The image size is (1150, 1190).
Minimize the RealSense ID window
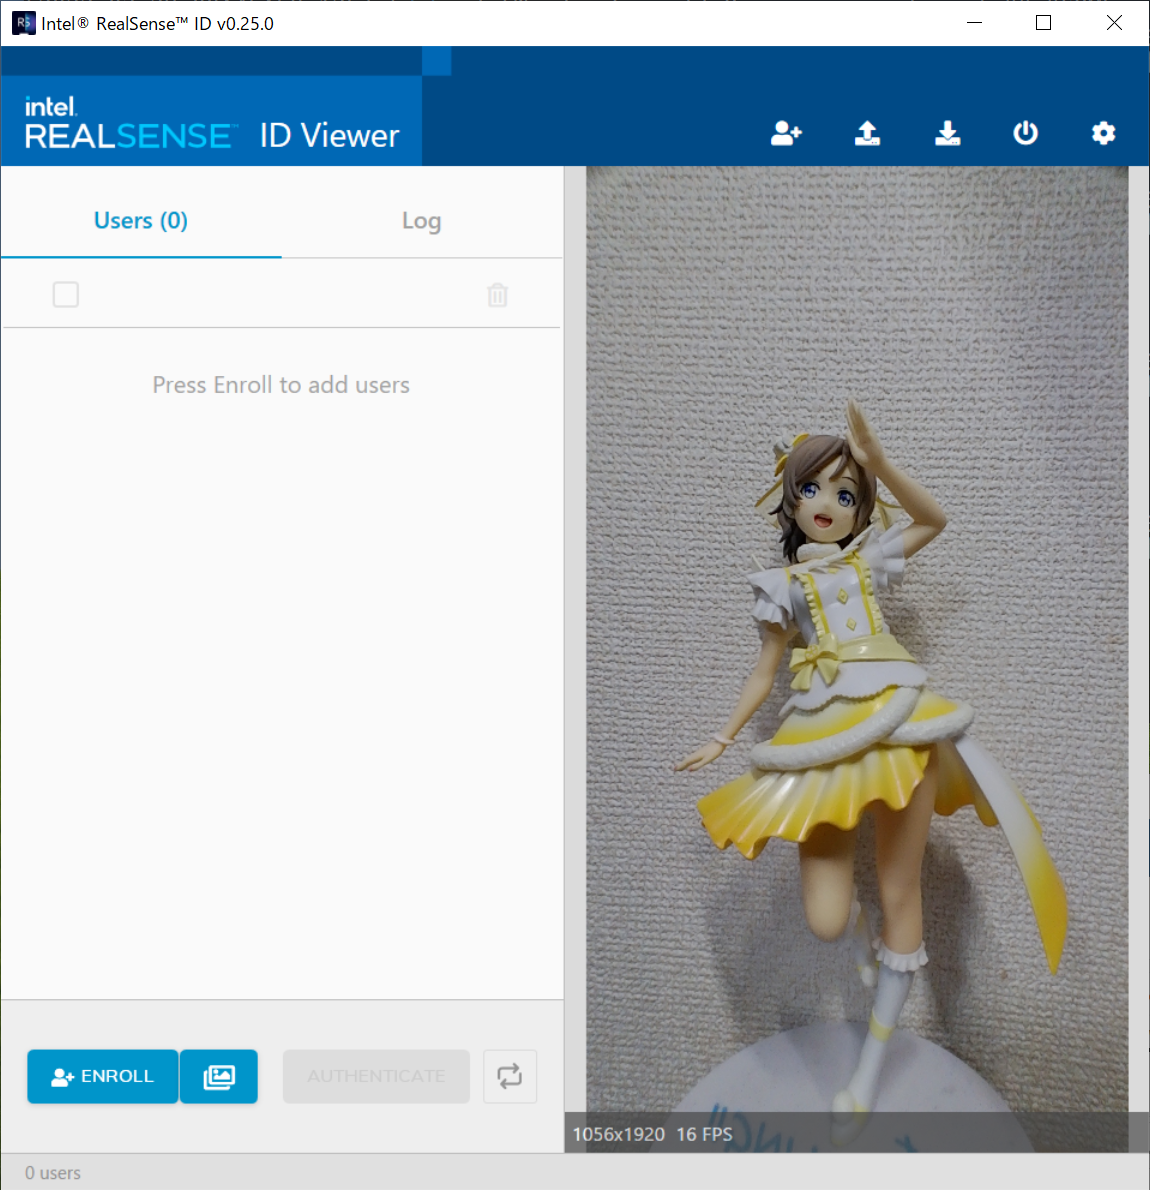click(975, 23)
